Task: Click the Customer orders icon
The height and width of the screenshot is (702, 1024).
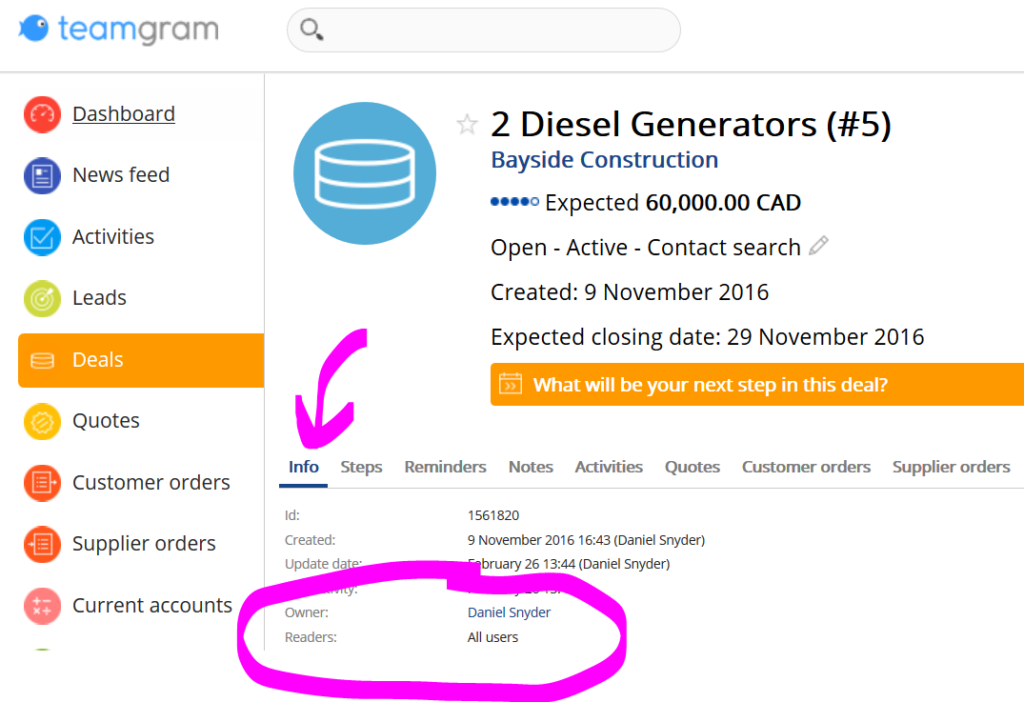Action: tap(42, 483)
